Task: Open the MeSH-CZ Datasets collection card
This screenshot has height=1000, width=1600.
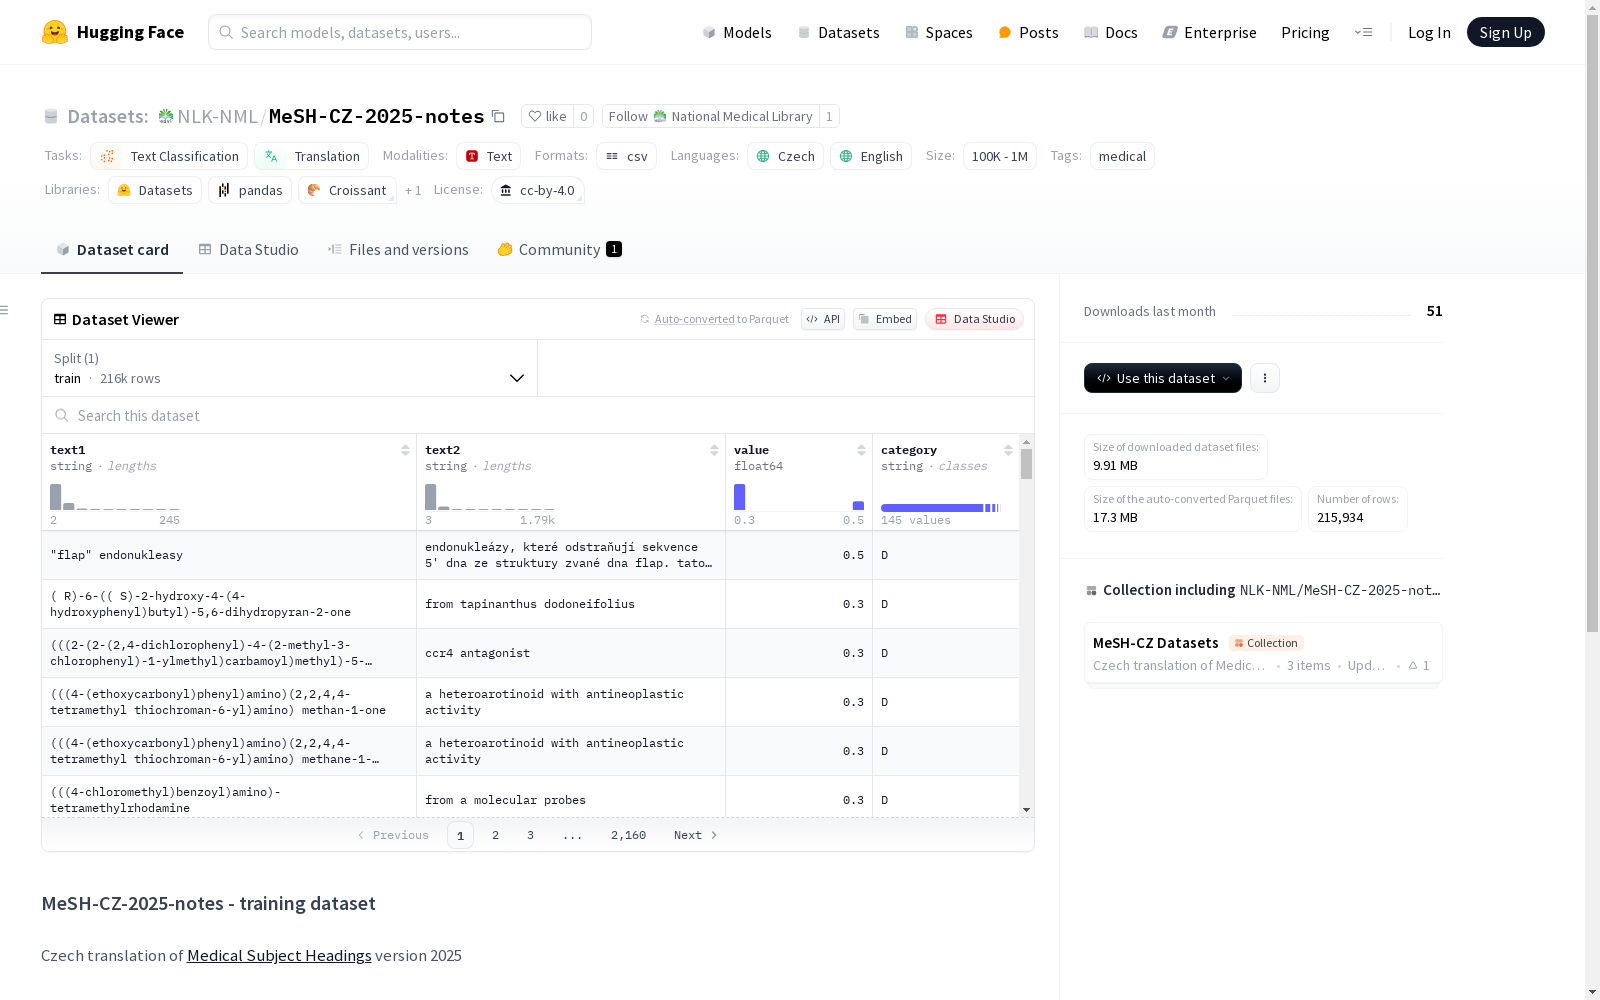Action: click(1263, 653)
